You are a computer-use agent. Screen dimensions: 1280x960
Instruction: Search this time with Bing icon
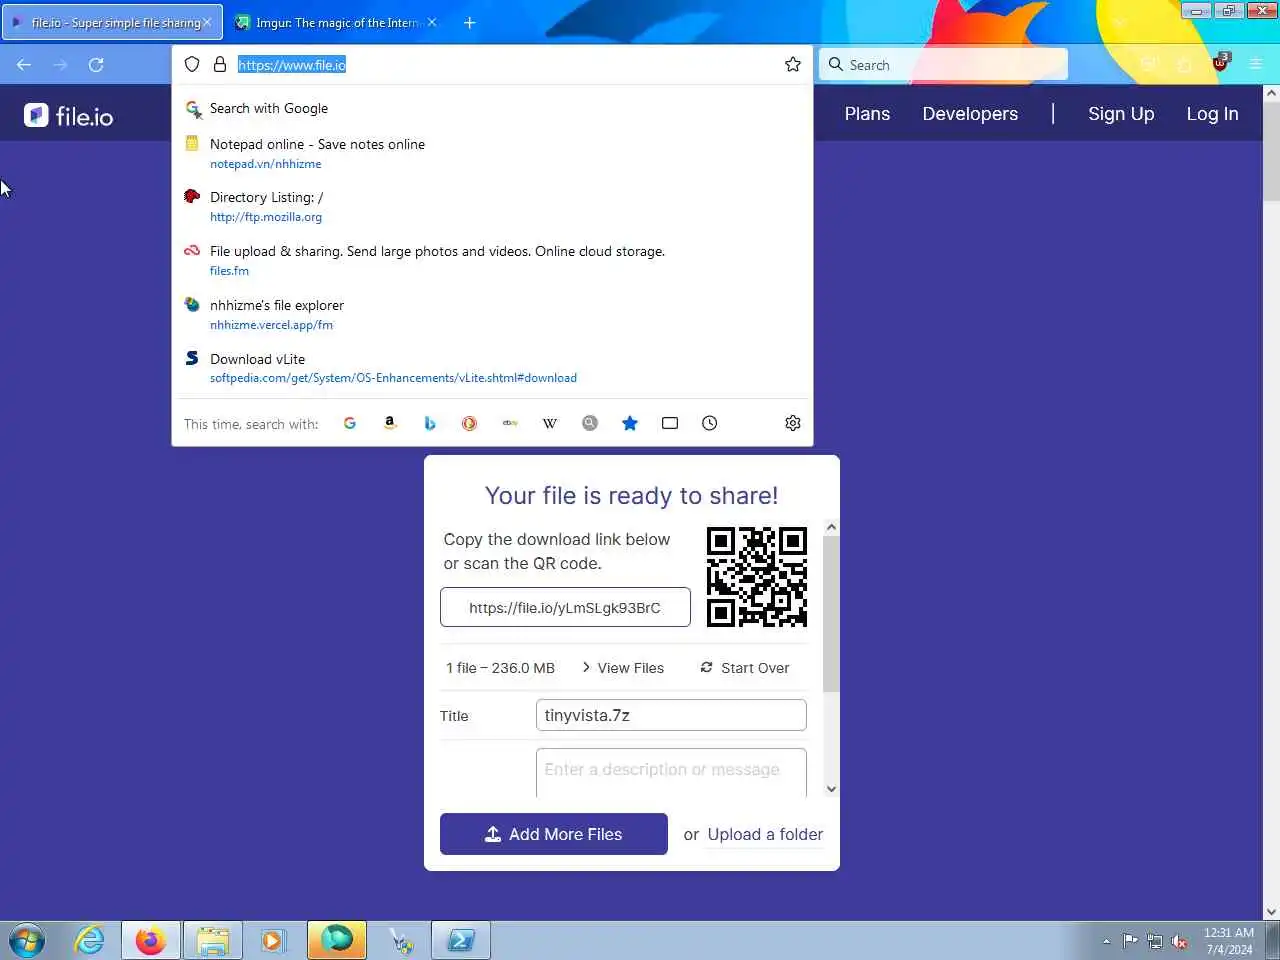coord(430,423)
